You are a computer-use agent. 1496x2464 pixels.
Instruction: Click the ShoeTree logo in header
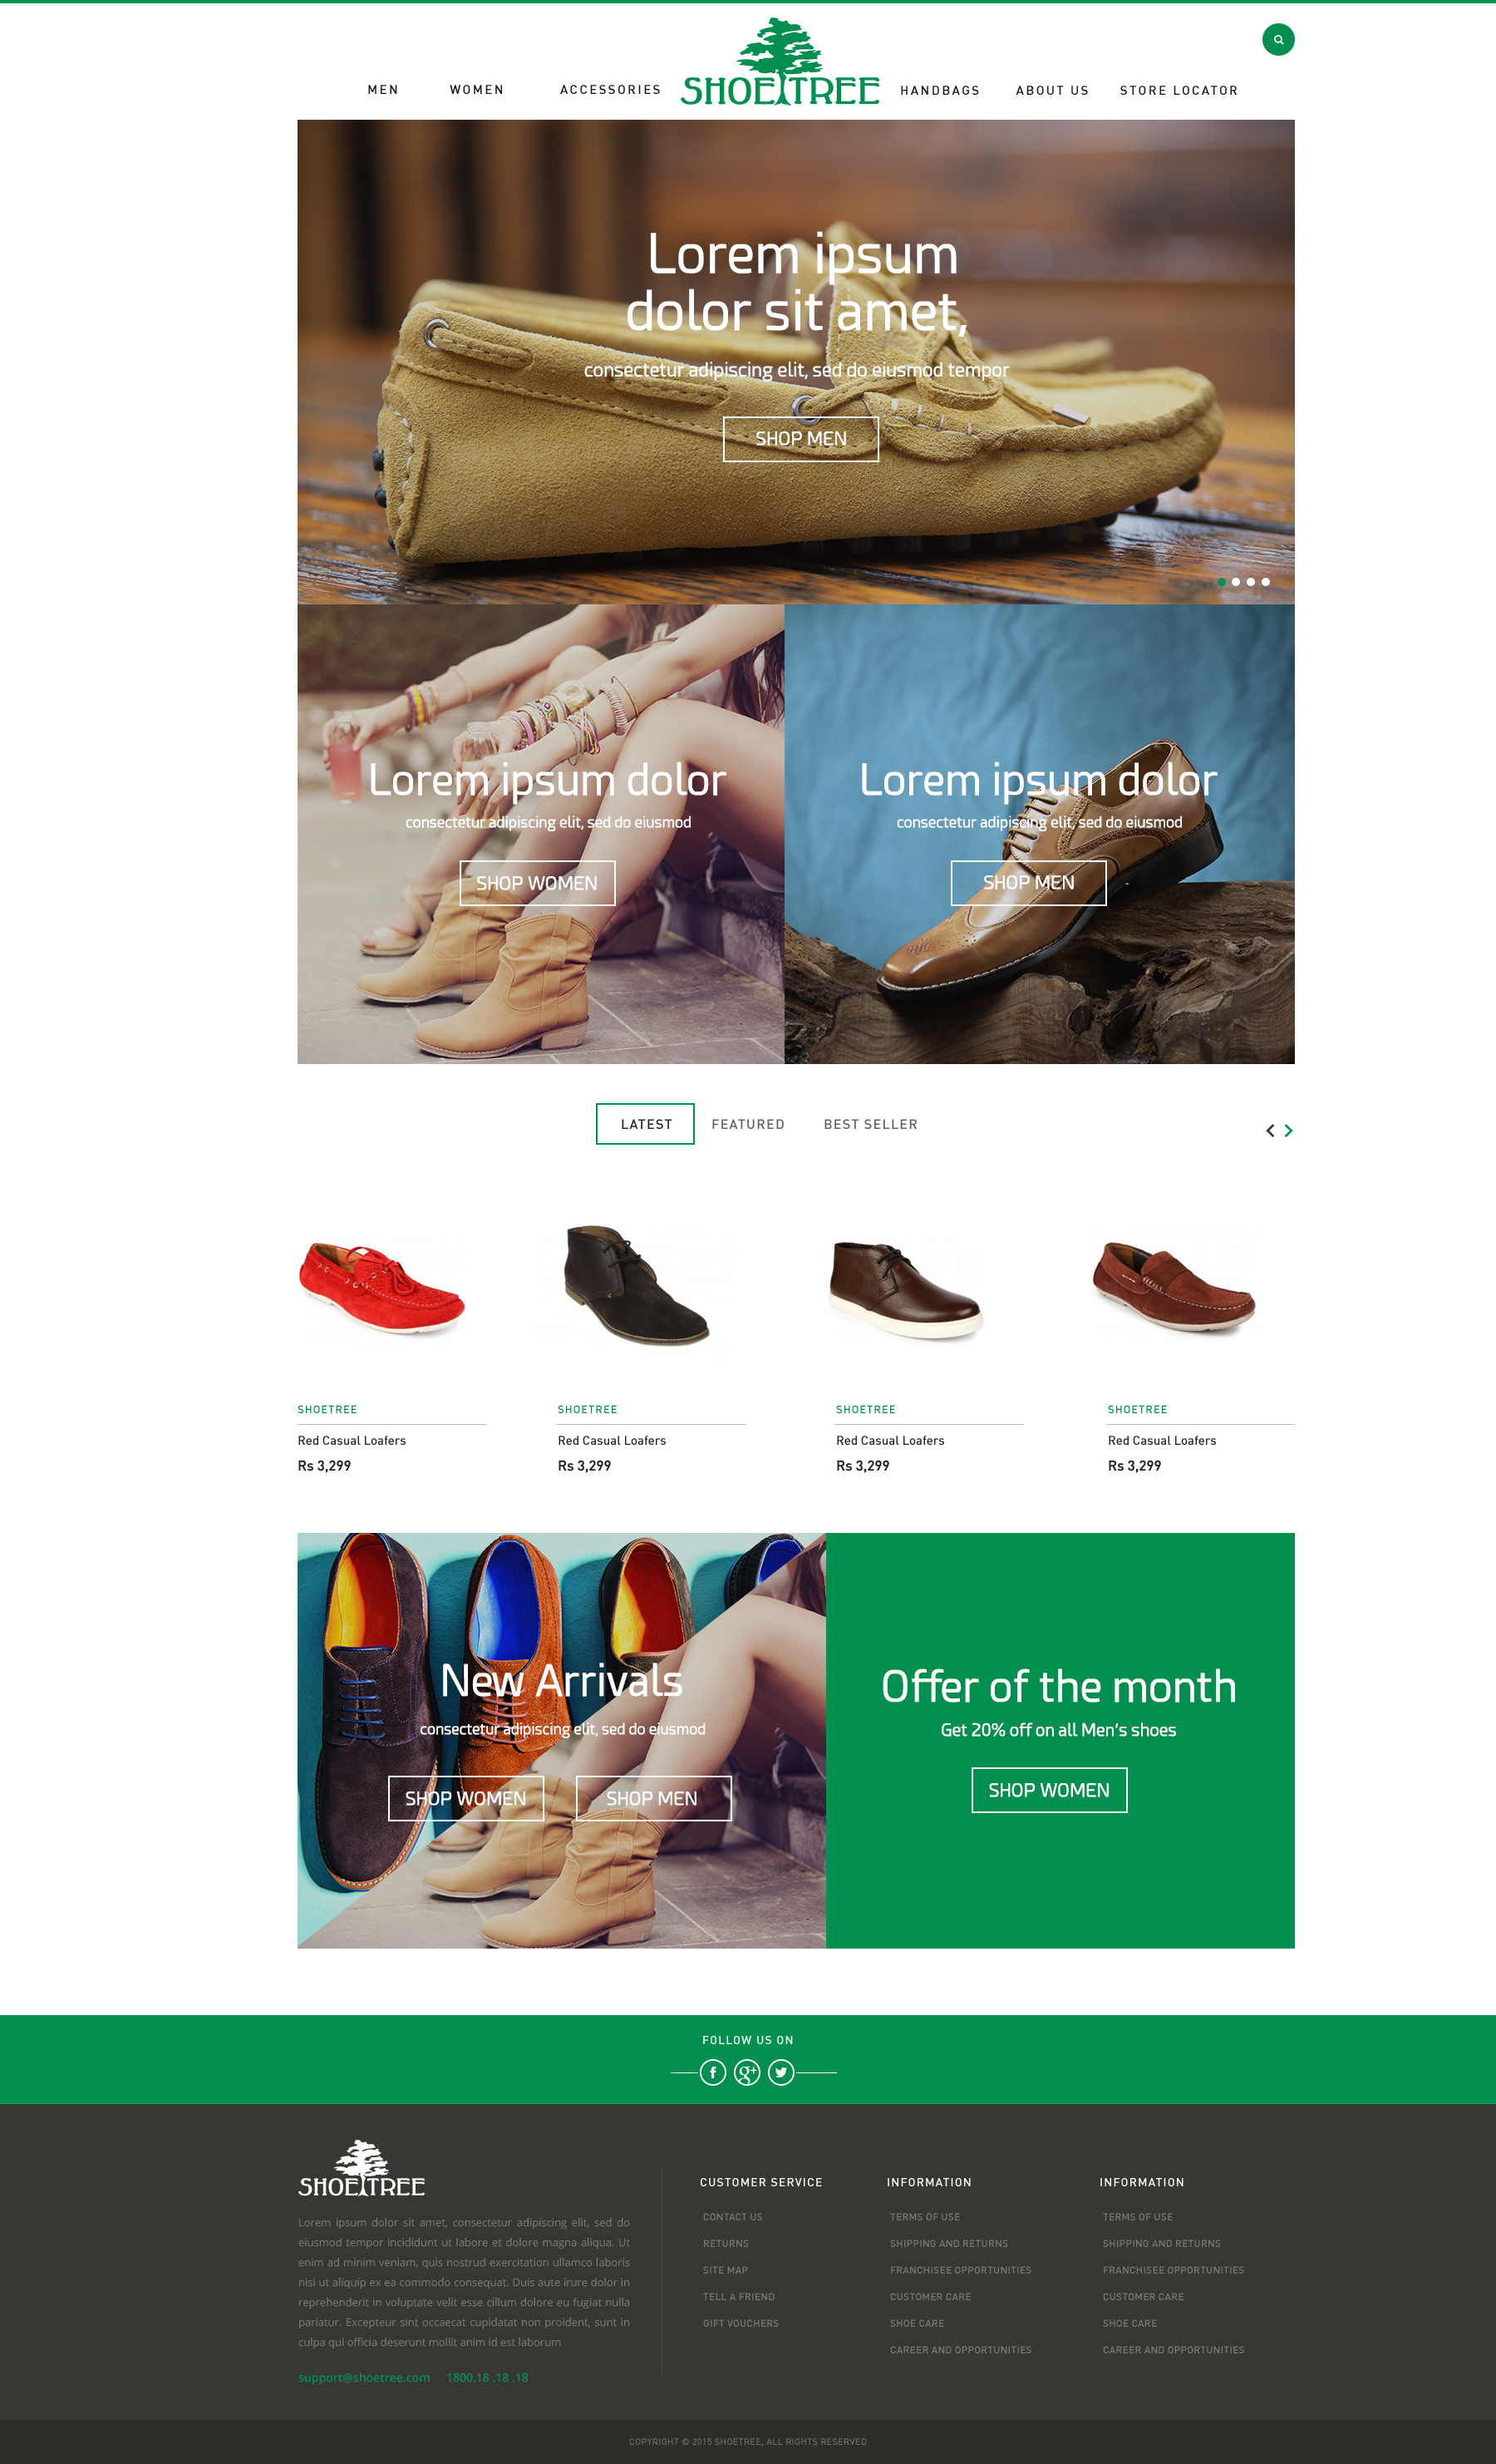[x=780, y=62]
